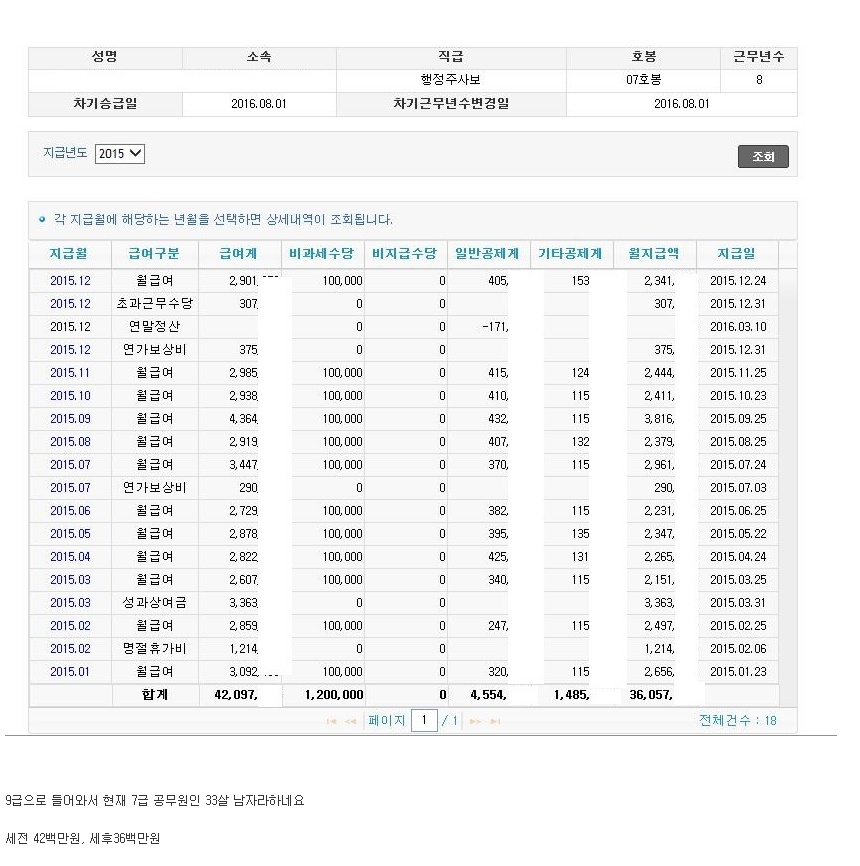Click the previous page arrow icon

[x=350, y=721]
